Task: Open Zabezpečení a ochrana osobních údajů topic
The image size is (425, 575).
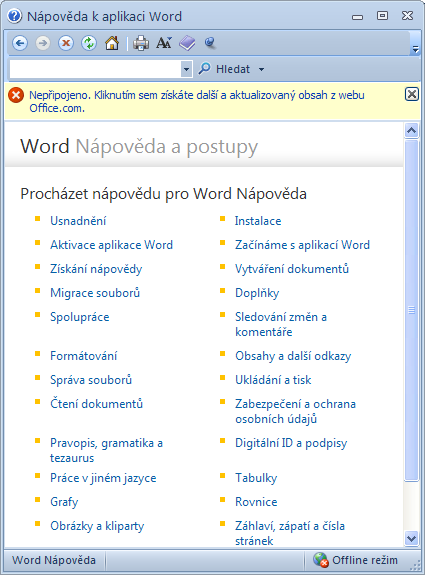Action: pos(296,411)
